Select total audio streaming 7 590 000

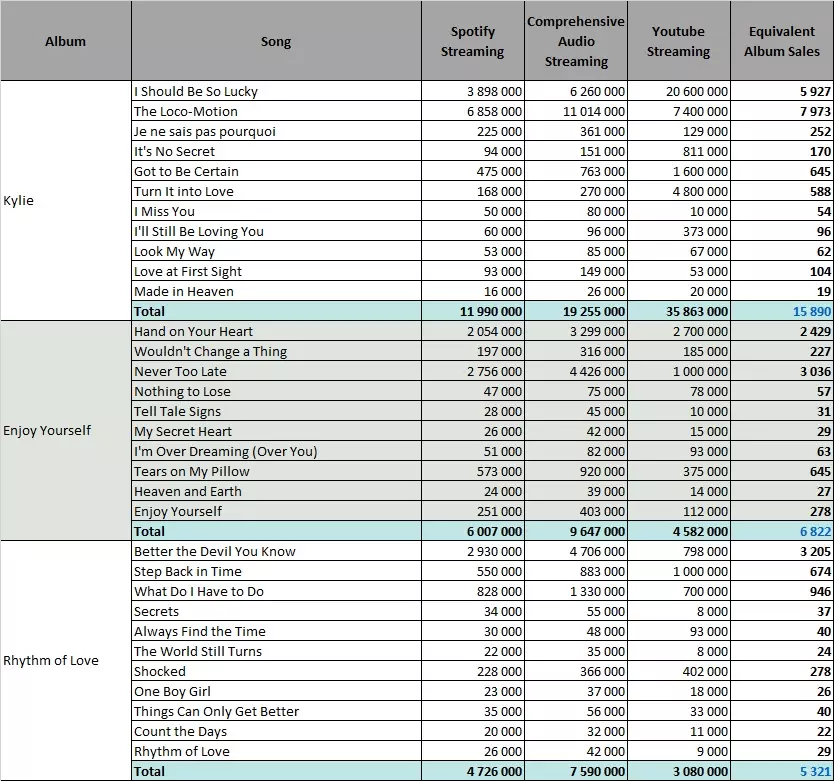point(576,771)
